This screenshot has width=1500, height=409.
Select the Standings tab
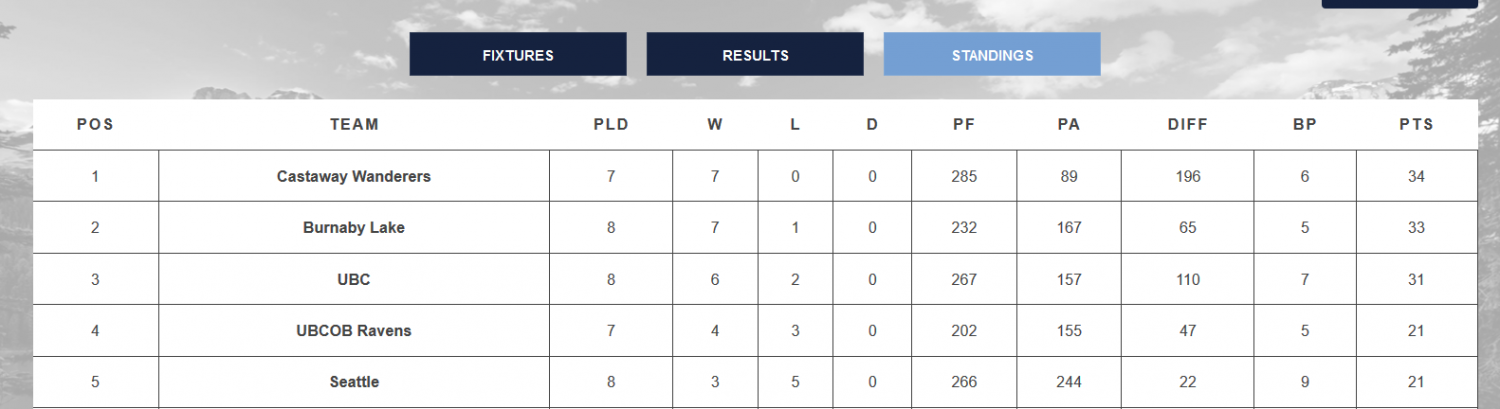coord(992,55)
